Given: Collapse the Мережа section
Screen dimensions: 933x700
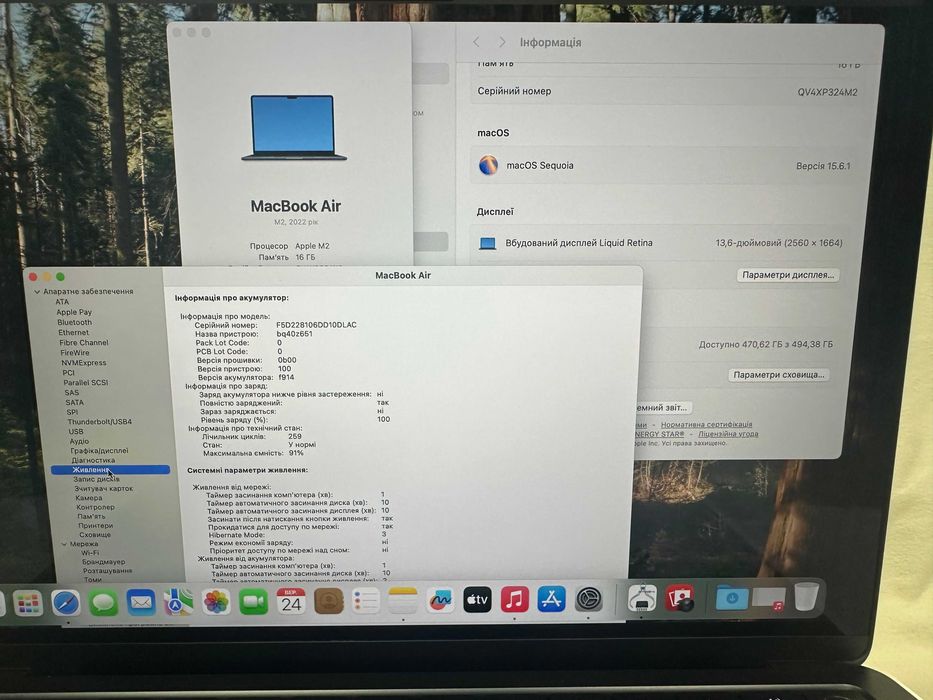Looking at the screenshot, I should click(64, 544).
